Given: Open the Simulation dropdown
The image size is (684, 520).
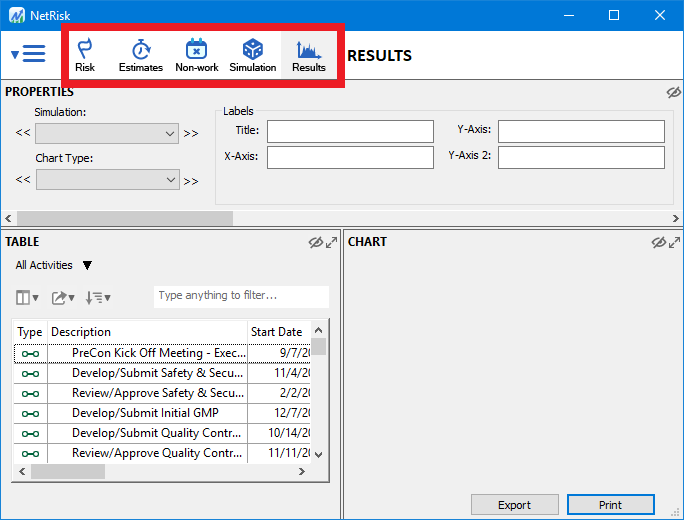Looking at the screenshot, I should pos(107,133).
